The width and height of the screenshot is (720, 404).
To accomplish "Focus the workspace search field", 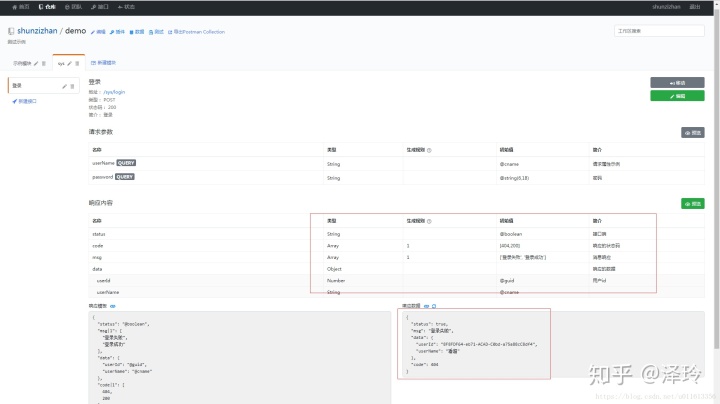I will pos(659,31).
